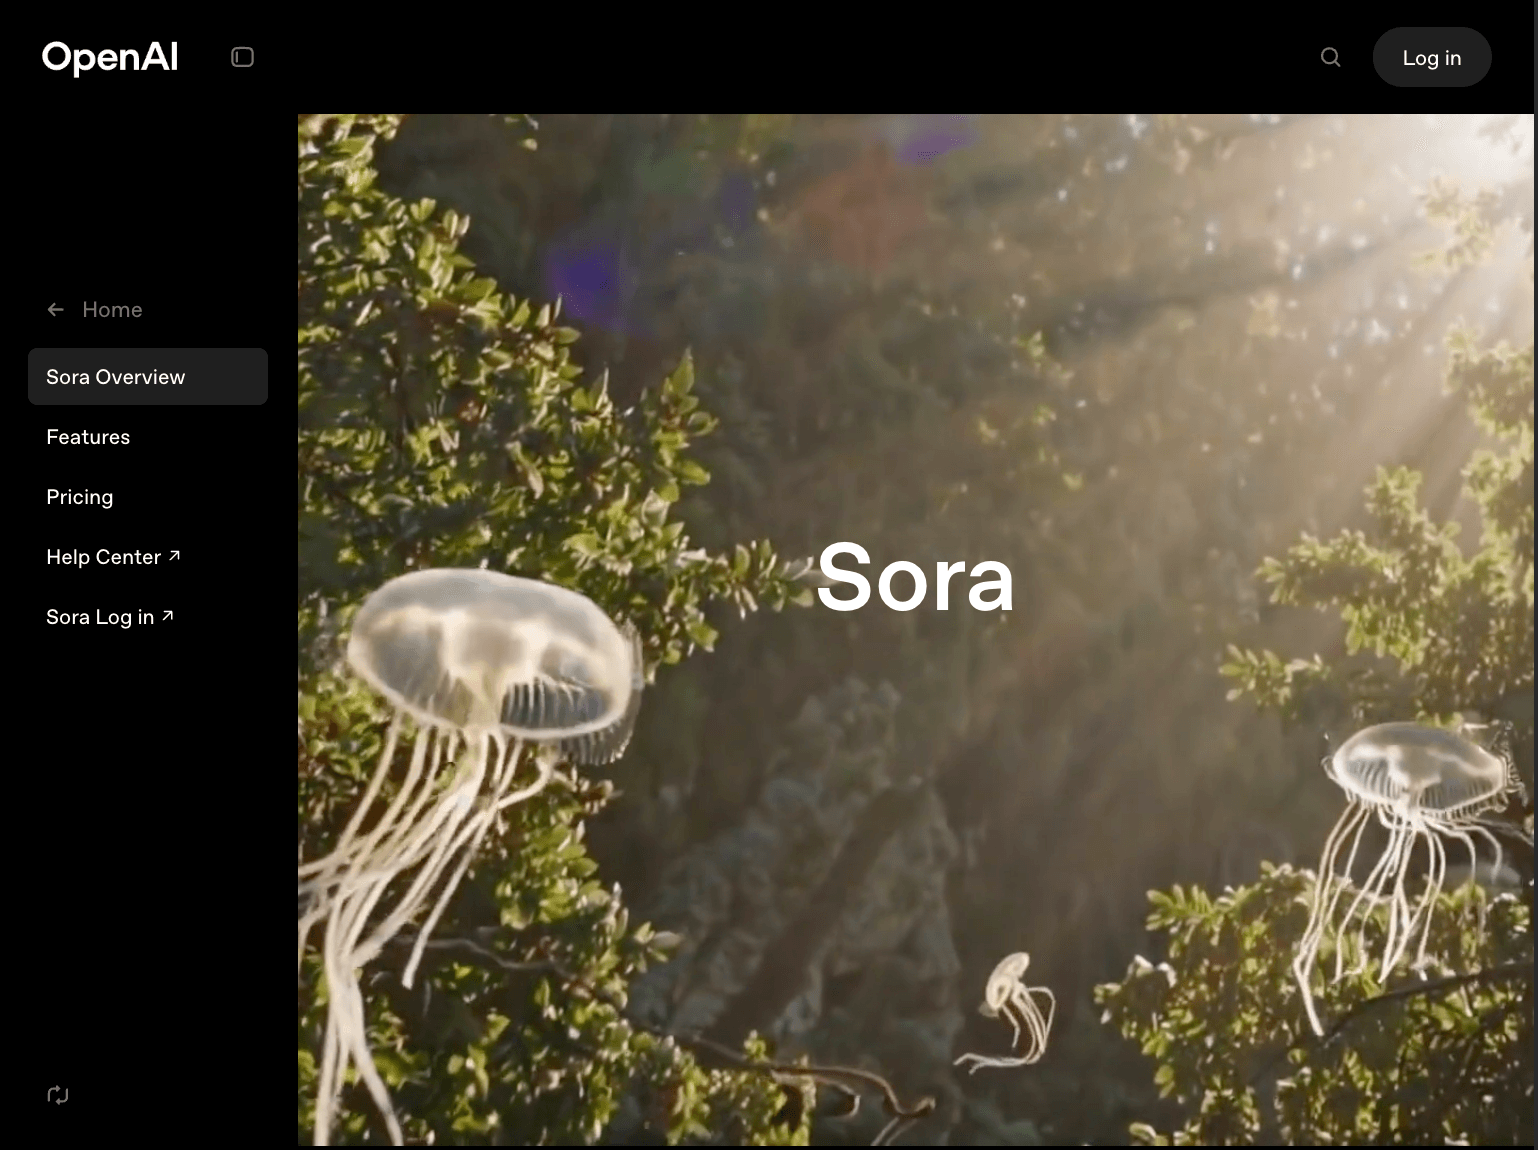This screenshot has height=1150, width=1538.
Task: Open the Features sidebar item
Action: pos(88,437)
